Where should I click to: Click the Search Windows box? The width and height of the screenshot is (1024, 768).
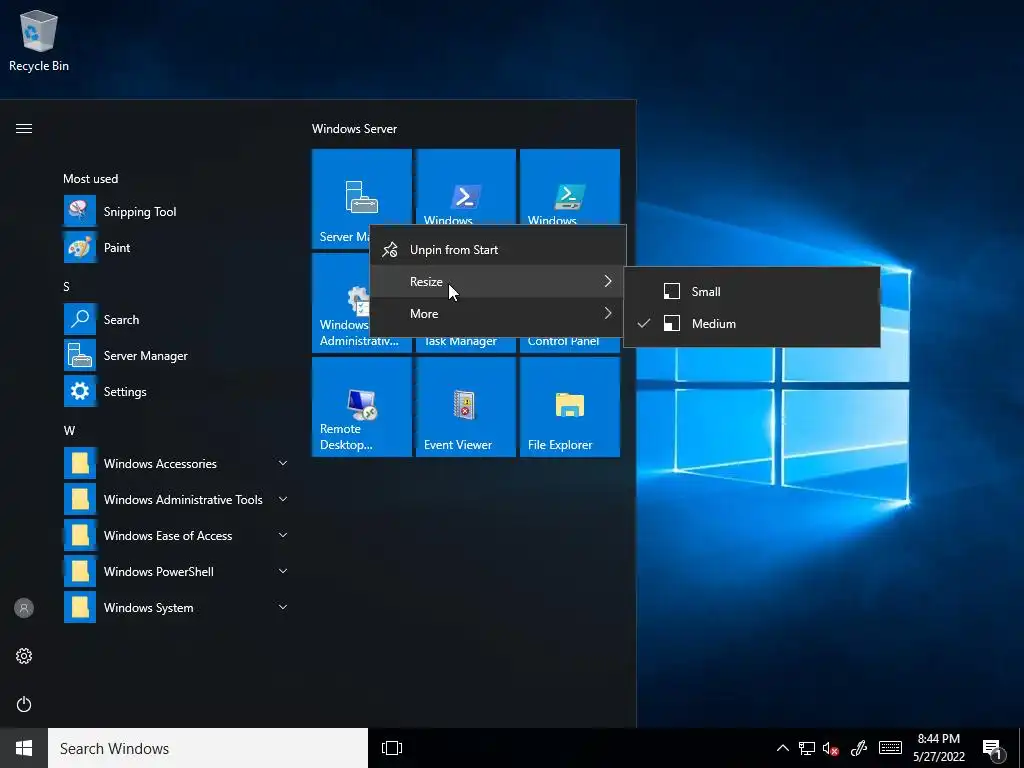click(208, 748)
